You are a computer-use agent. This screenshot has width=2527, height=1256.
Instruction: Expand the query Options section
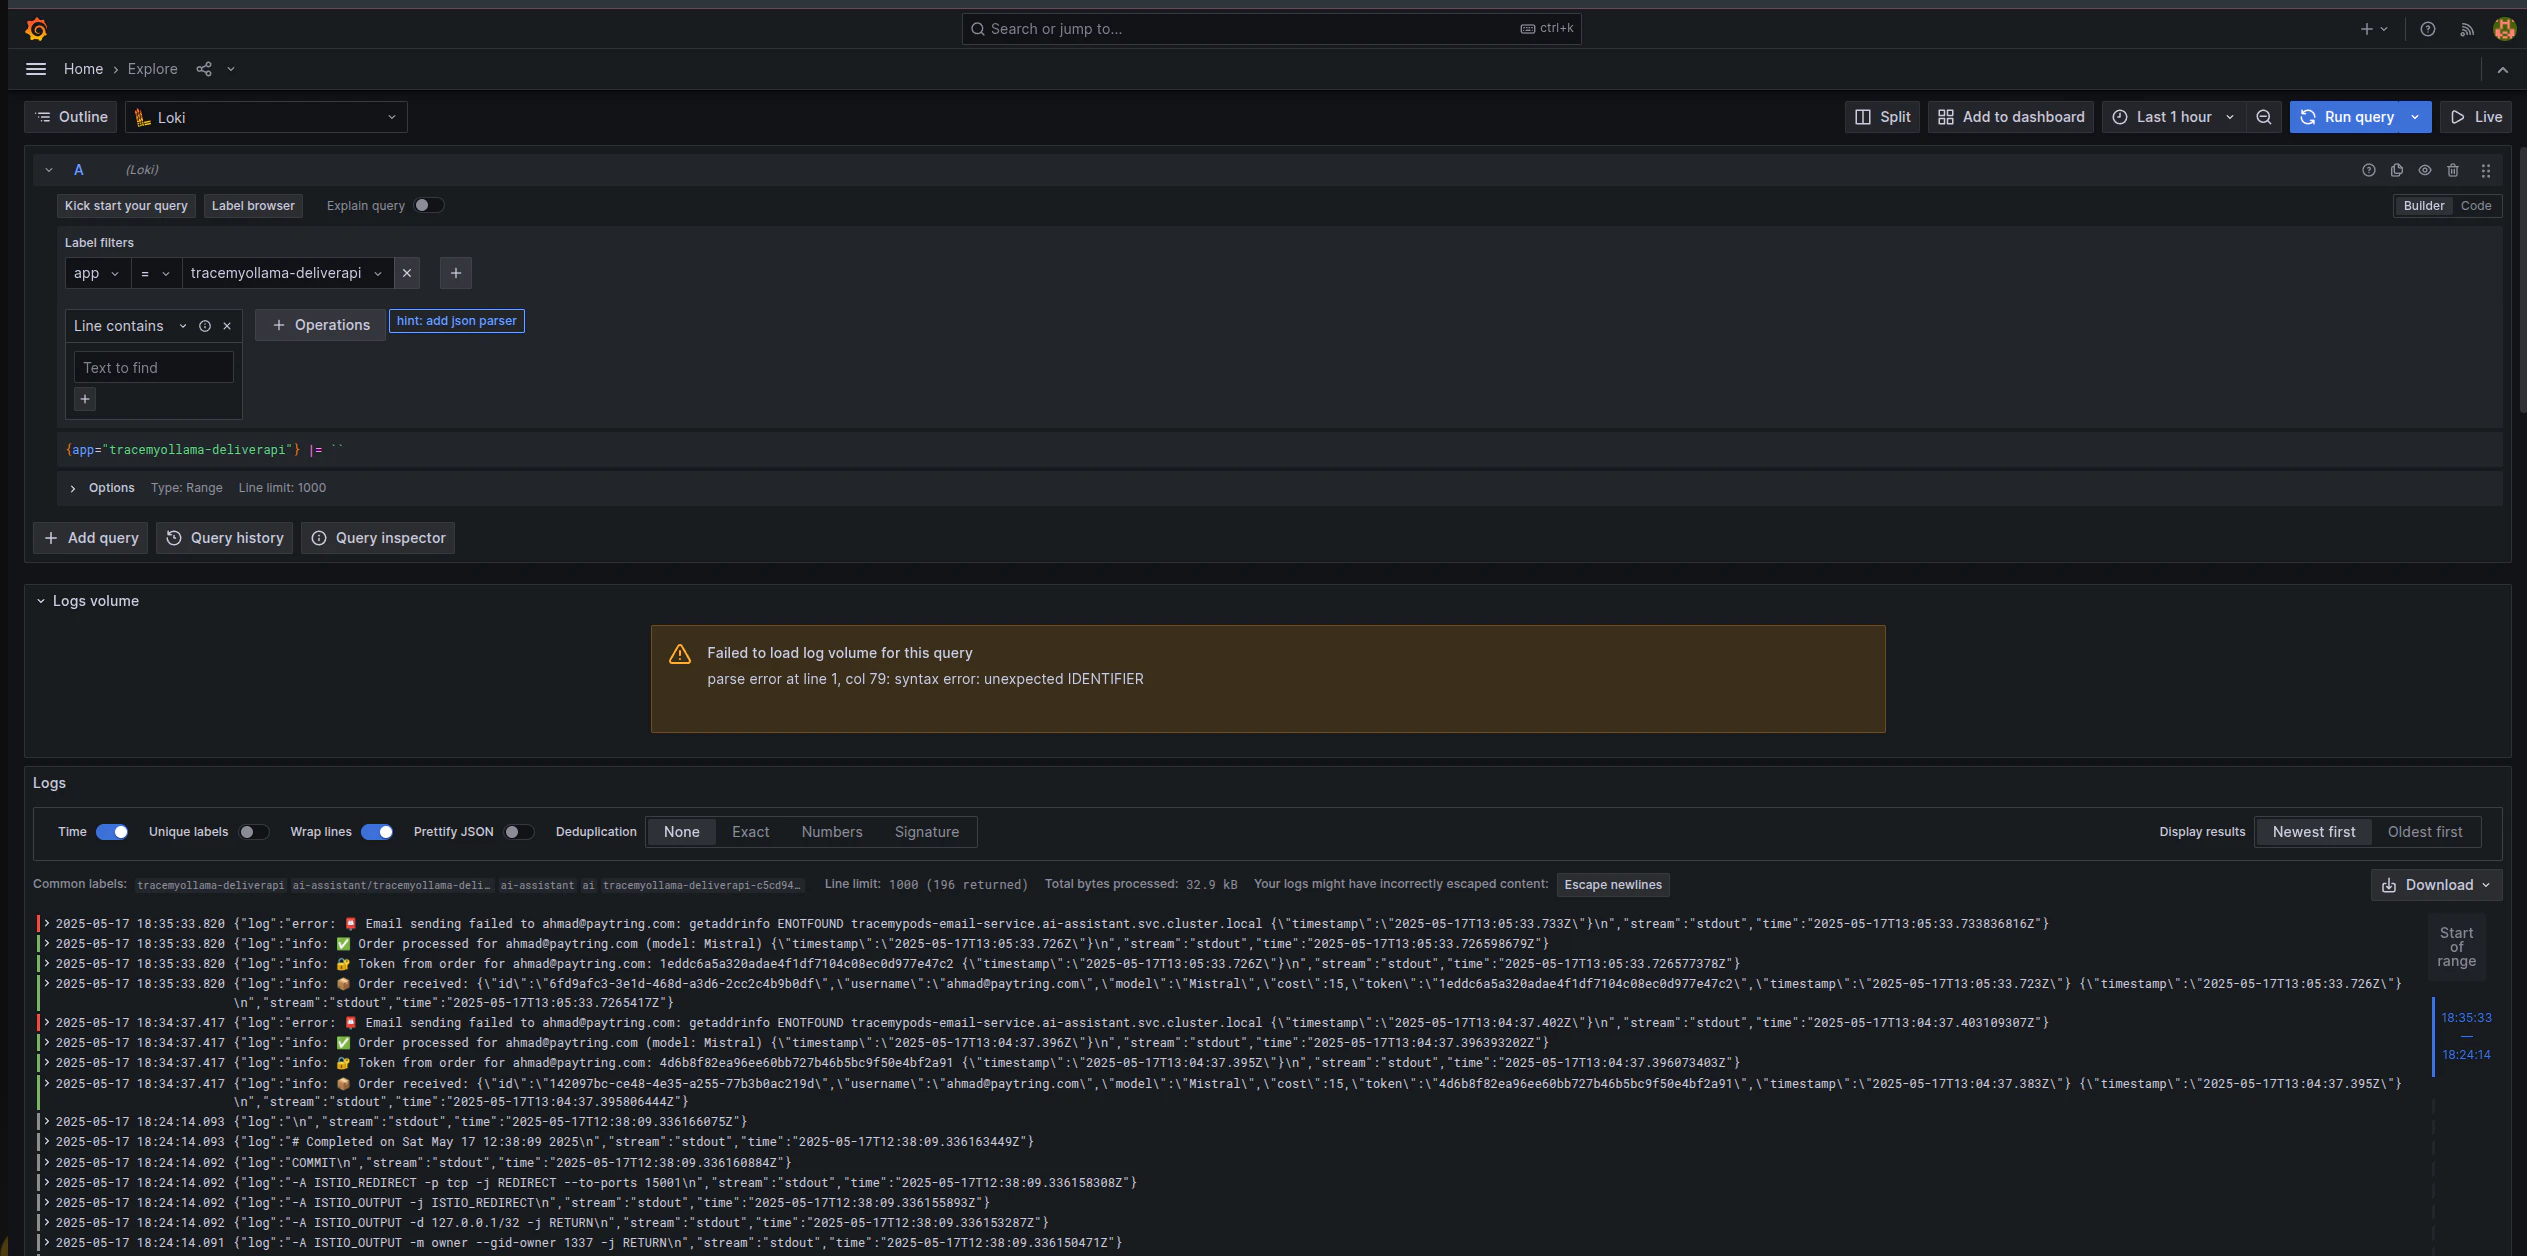[73, 488]
